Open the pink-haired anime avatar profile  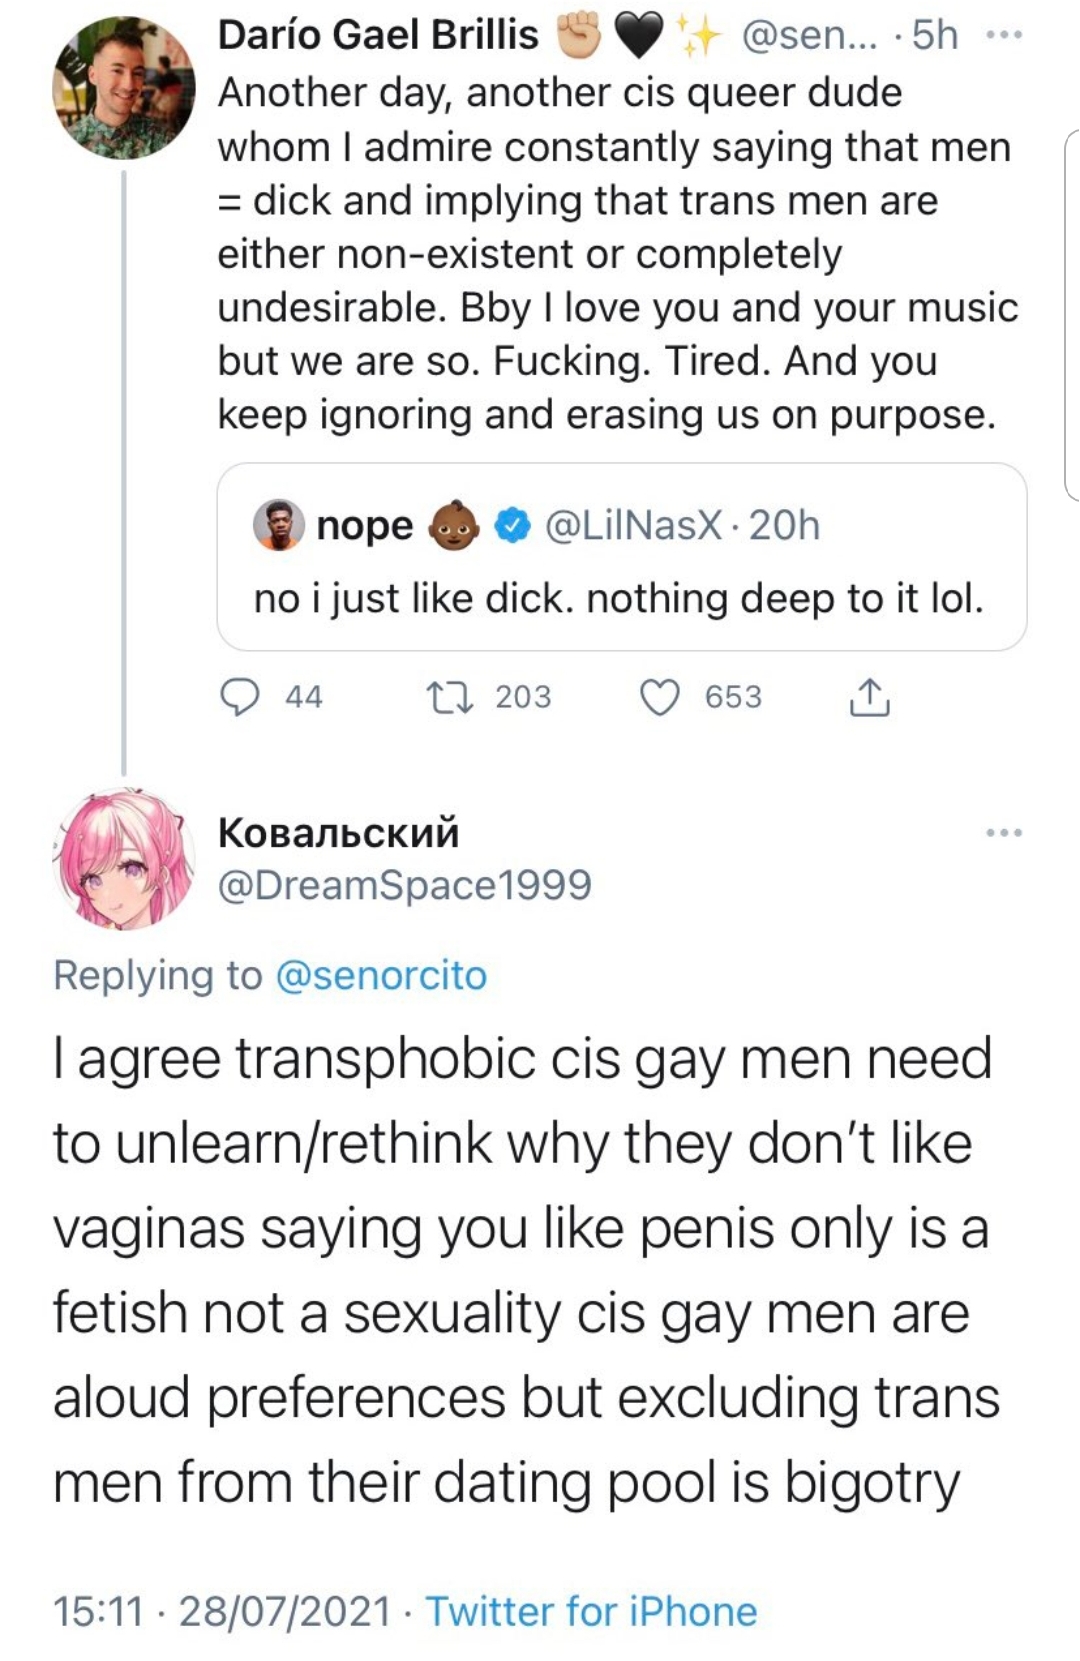coord(123,860)
